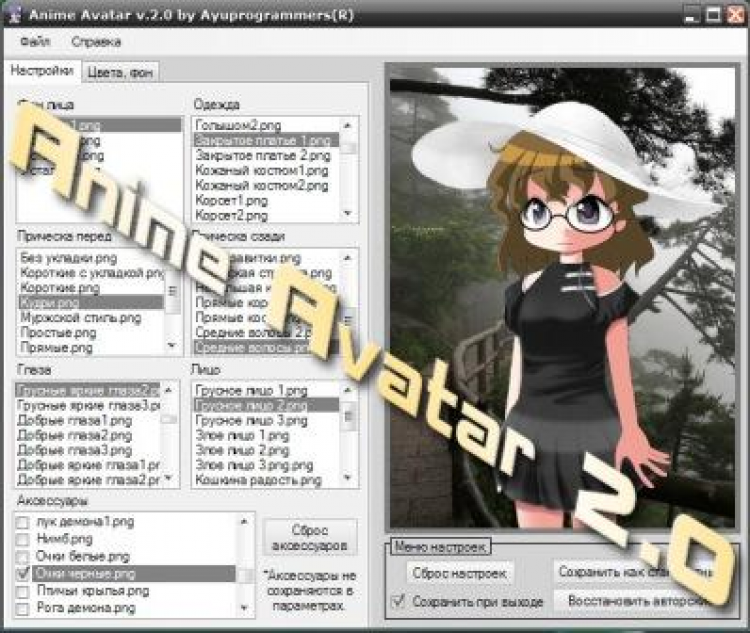Select Добрые глаза2.png eyes
750x633 pixels.
pyautogui.click(x=88, y=435)
